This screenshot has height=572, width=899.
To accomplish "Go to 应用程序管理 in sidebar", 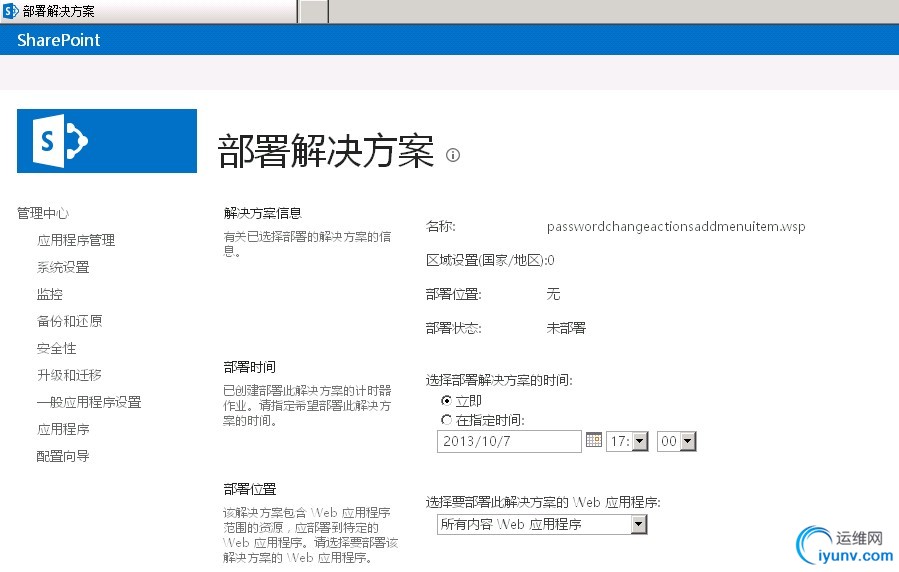I will [x=76, y=240].
